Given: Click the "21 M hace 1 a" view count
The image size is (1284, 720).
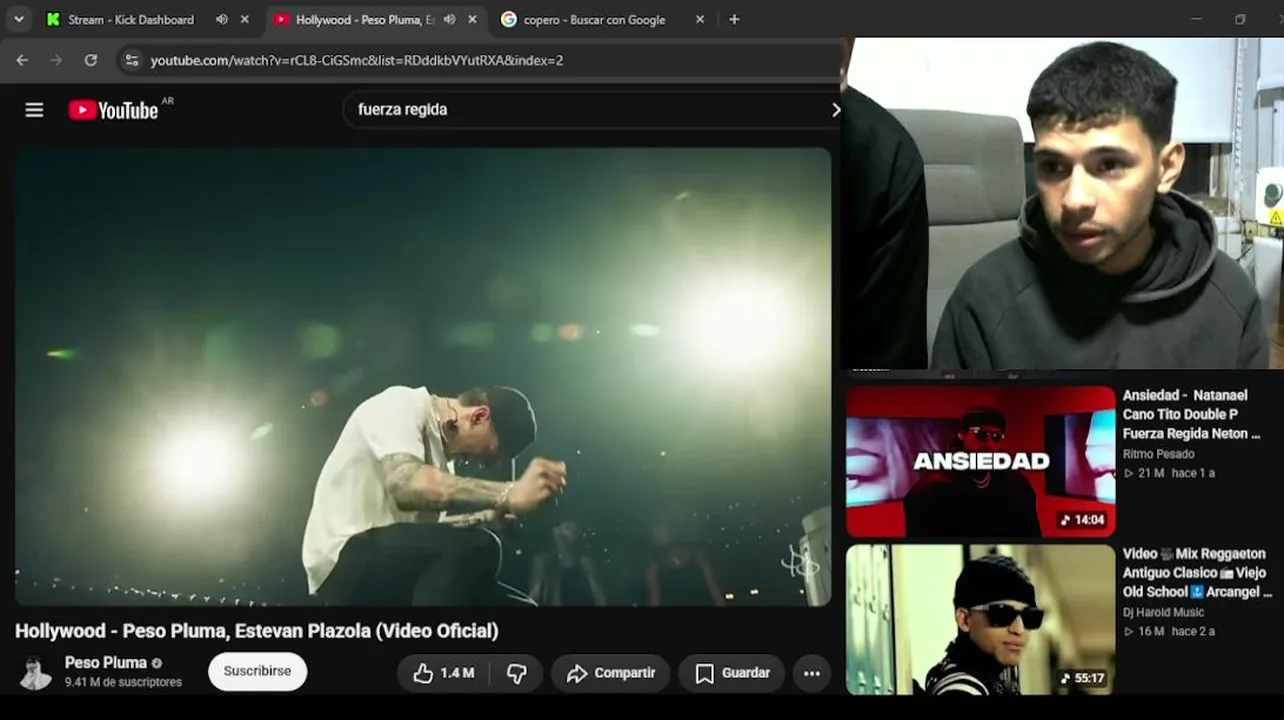Looking at the screenshot, I should coord(1169,473).
